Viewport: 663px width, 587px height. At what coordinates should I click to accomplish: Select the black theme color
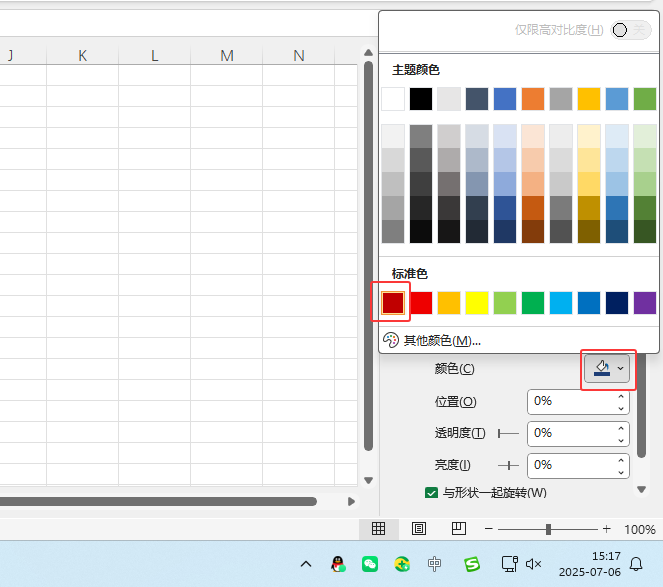click(421, 99)
